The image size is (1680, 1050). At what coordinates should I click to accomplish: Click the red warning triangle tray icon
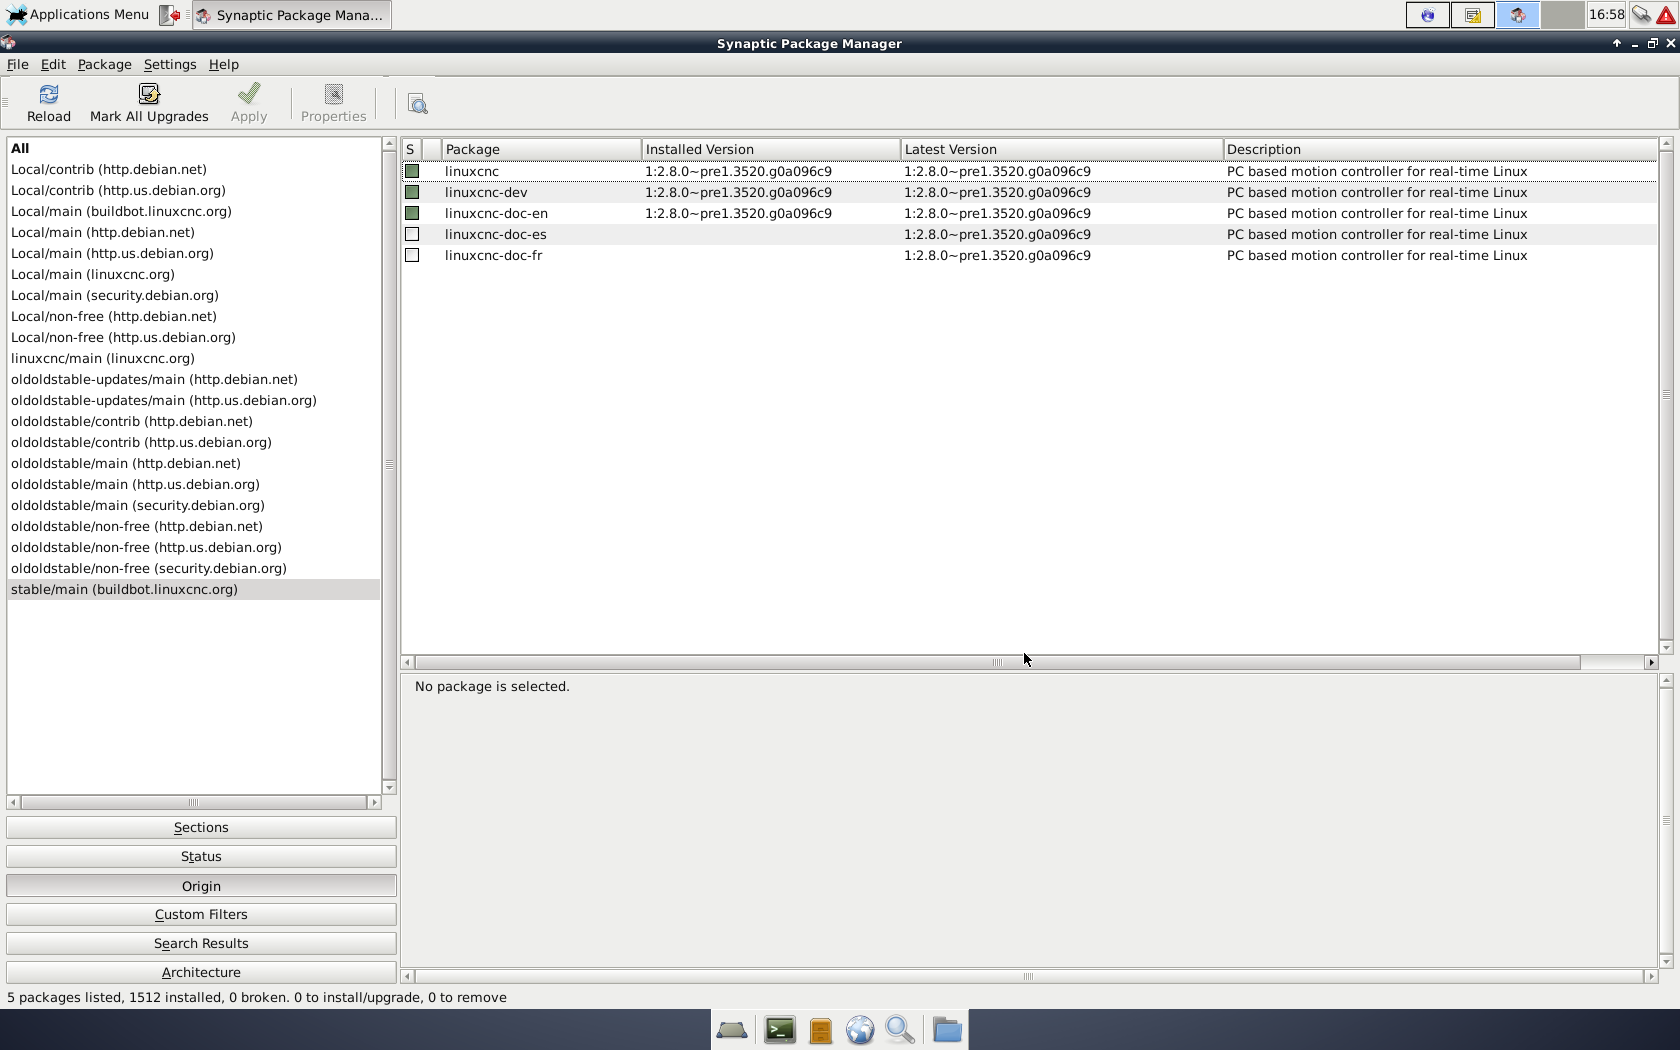[x=1666, y=15]
